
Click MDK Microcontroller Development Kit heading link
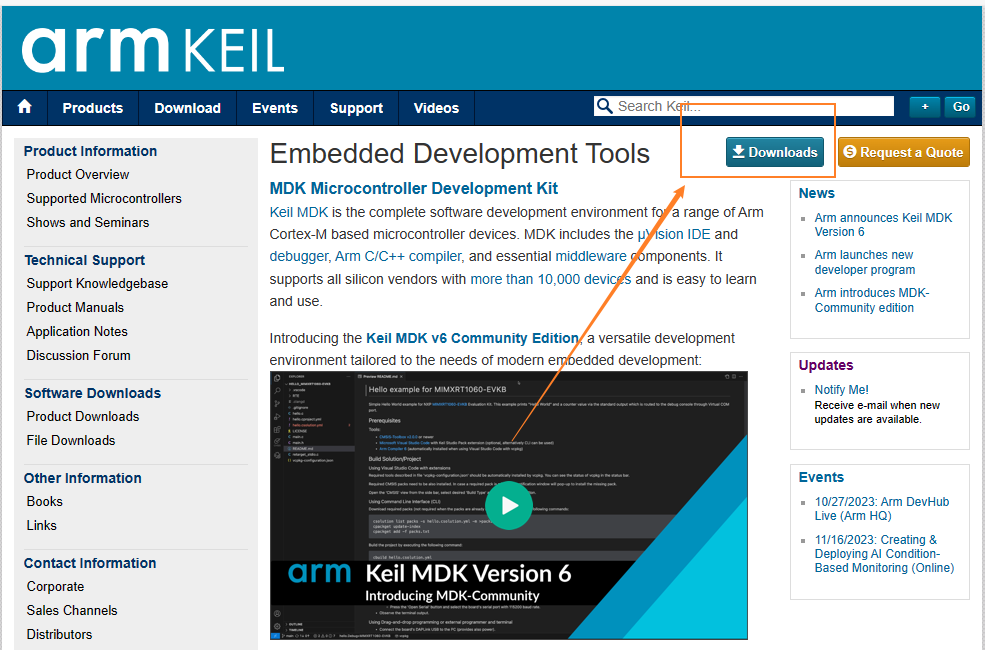414,188
